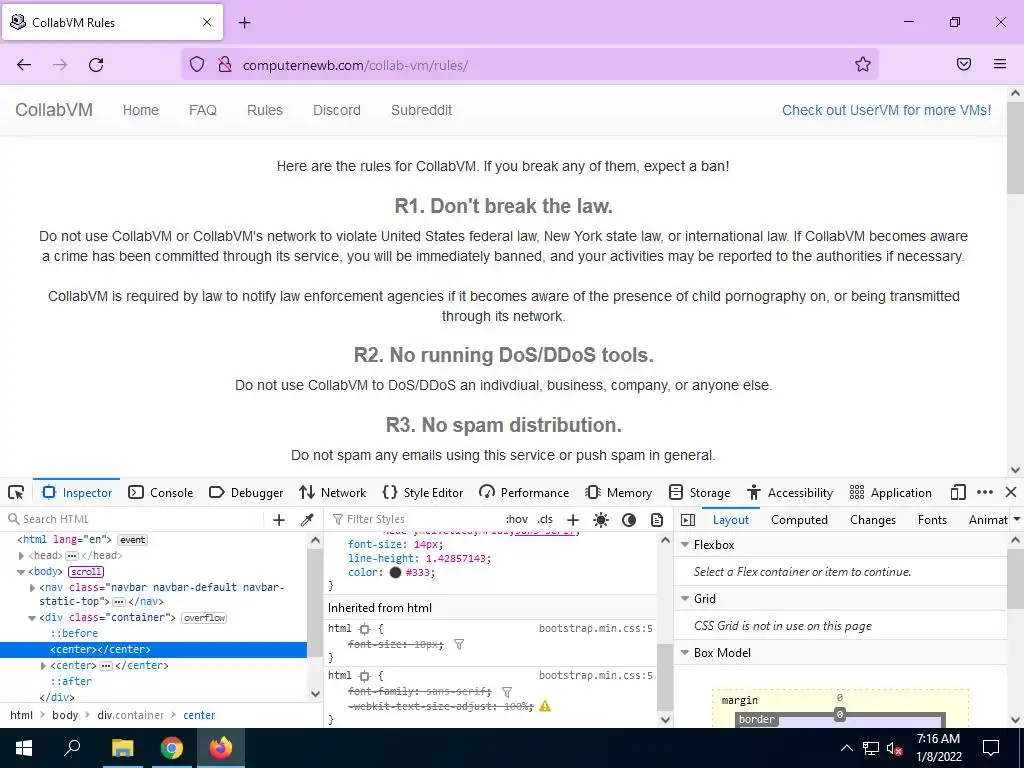Image resolution: width=1024 pixels, height=768 pixels.
Task: Collapse the div container node
Action: click(32, 618)
